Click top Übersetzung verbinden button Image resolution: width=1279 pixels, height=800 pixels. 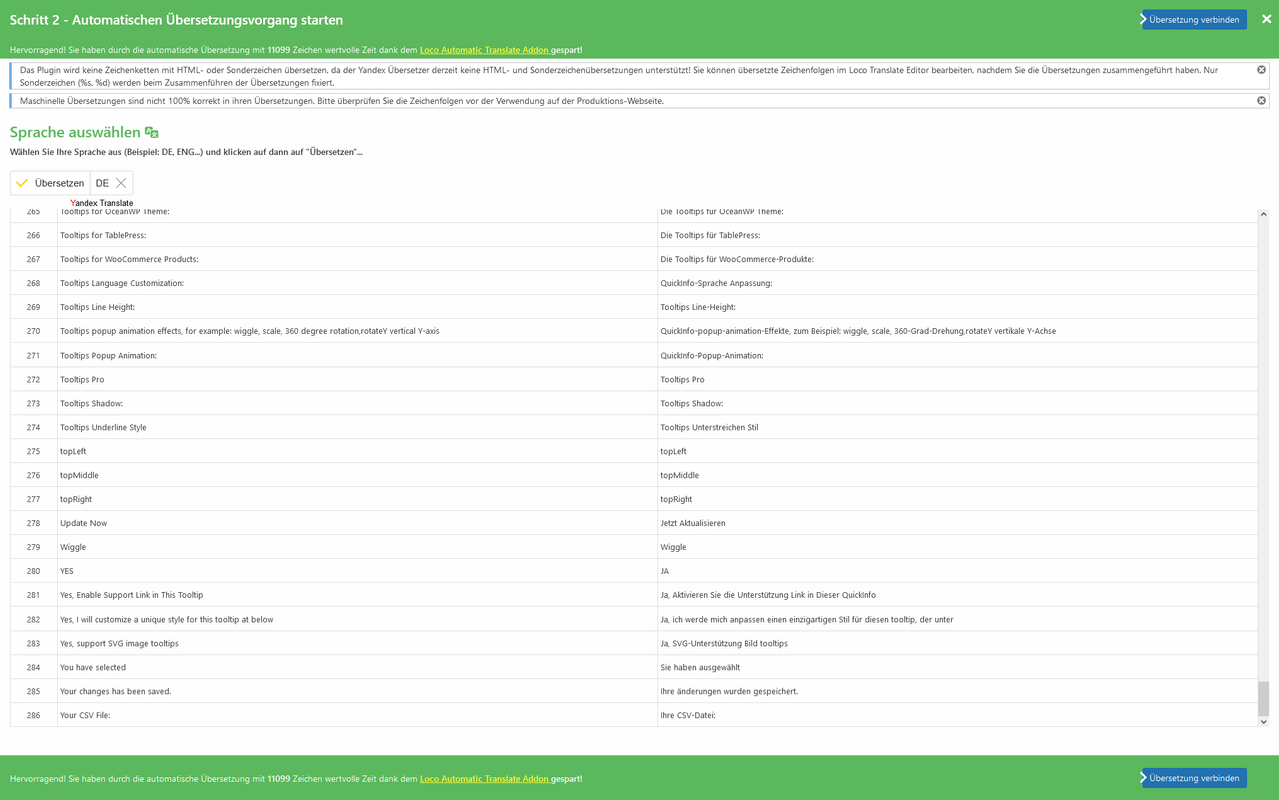1194,19
